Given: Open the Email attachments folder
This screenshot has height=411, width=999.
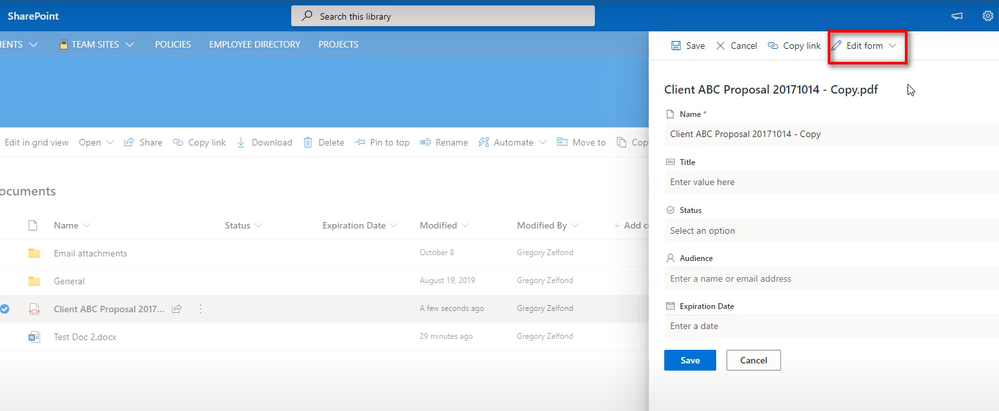Looking at the screenshot, I should (90, 253).
